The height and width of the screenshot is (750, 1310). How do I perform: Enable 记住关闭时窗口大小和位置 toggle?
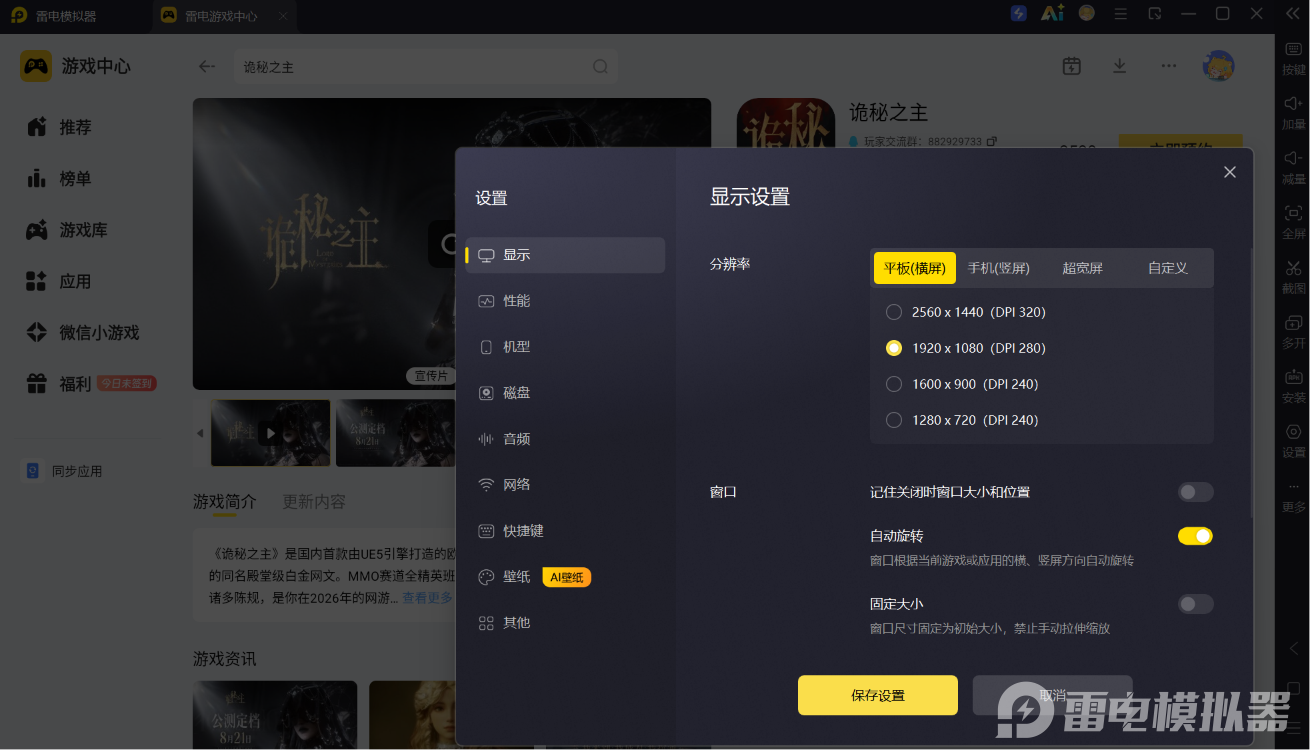point(1195,492)
